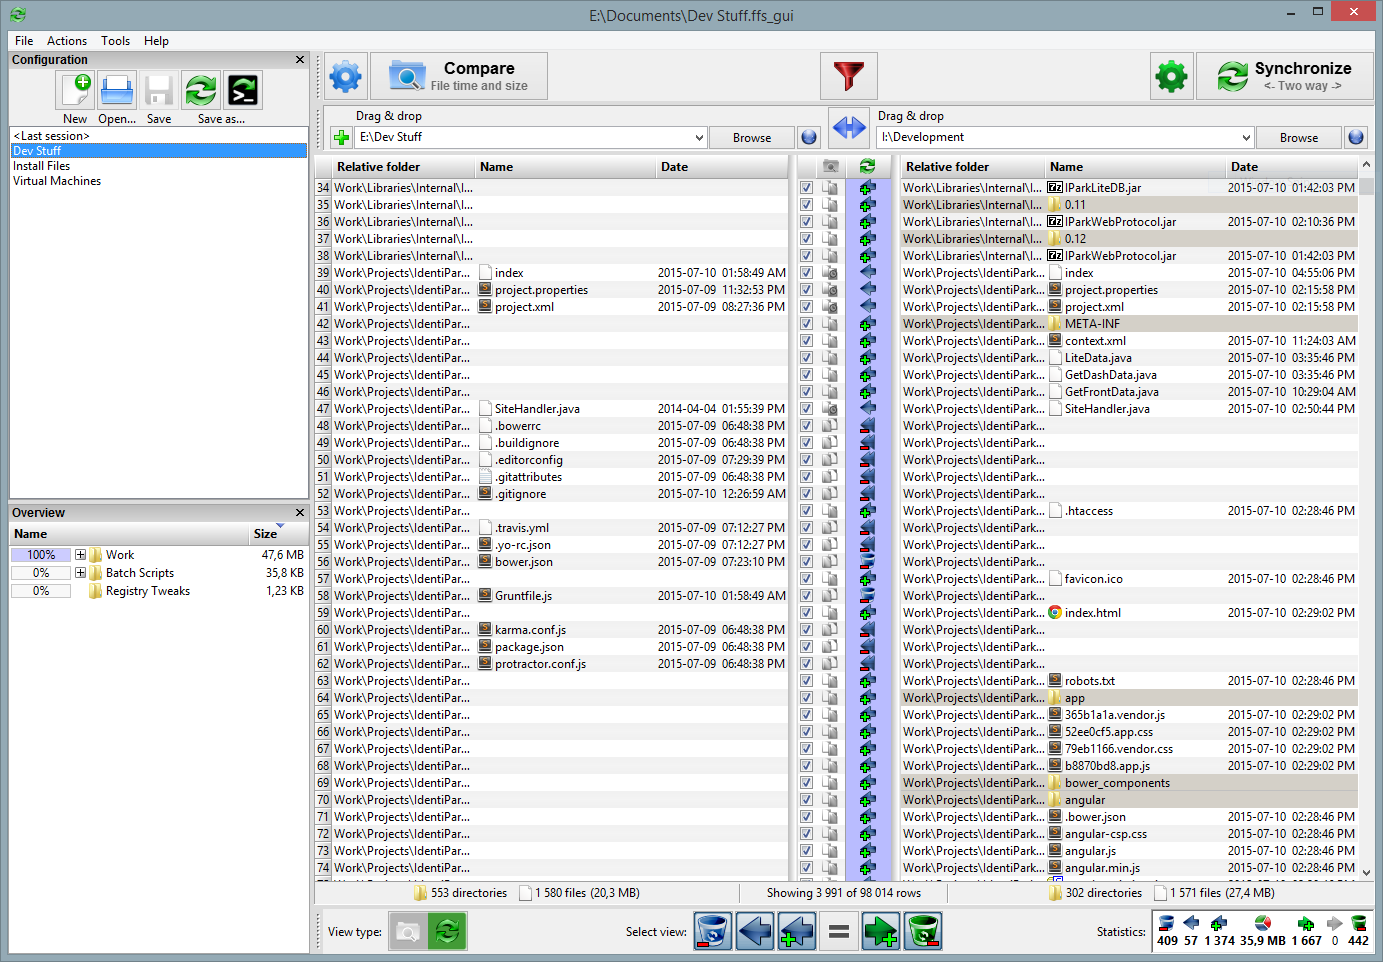Click the scrollbar down arrow in the file grid
1383x962 pixels.
1366,872
